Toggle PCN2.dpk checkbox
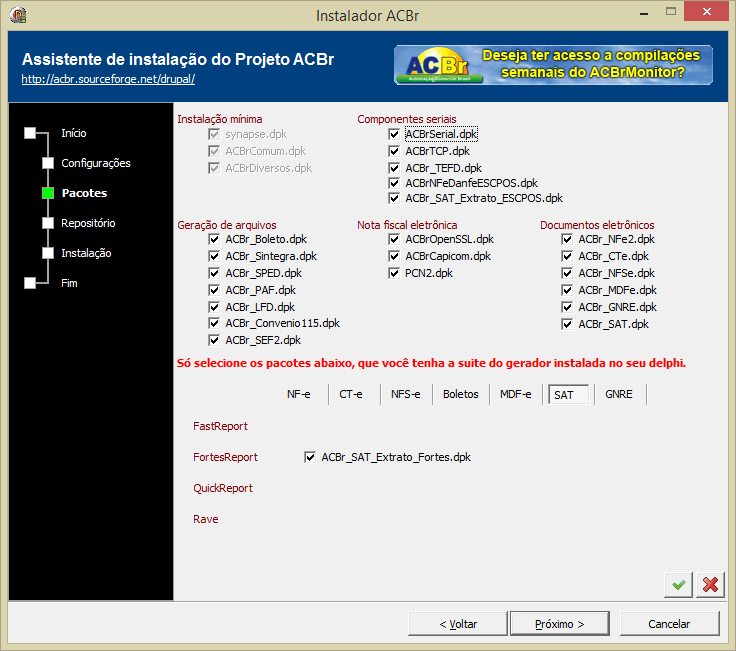 (x=394, y=273)
